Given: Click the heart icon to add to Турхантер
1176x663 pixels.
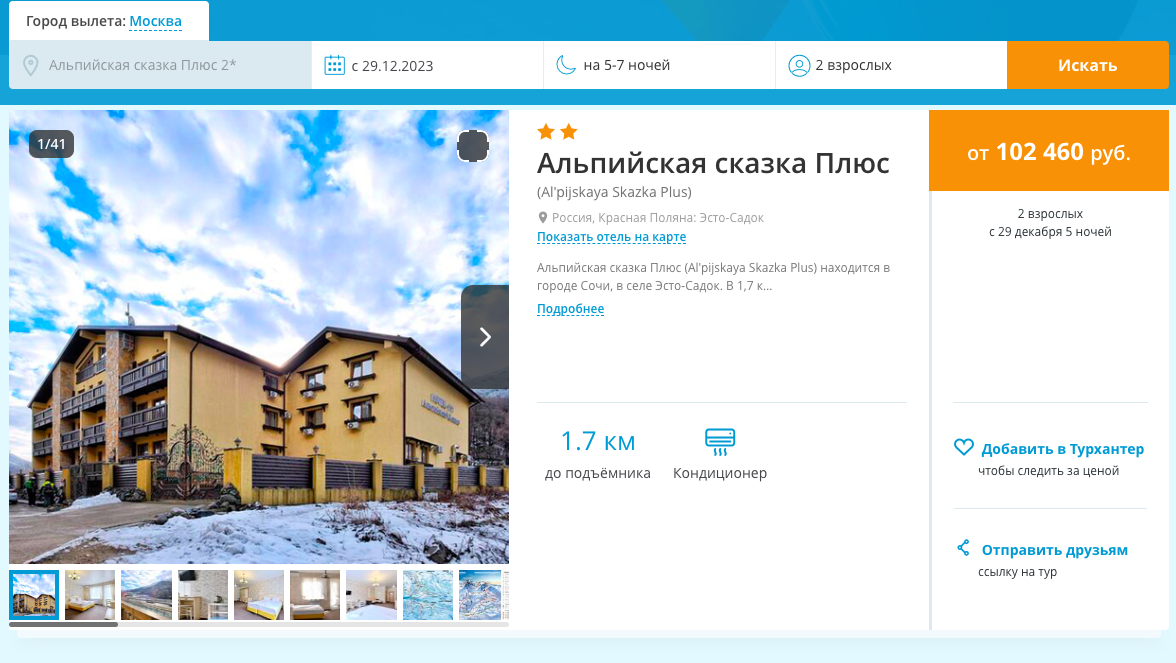Looking at the screenshot, I should coord(964,448).
